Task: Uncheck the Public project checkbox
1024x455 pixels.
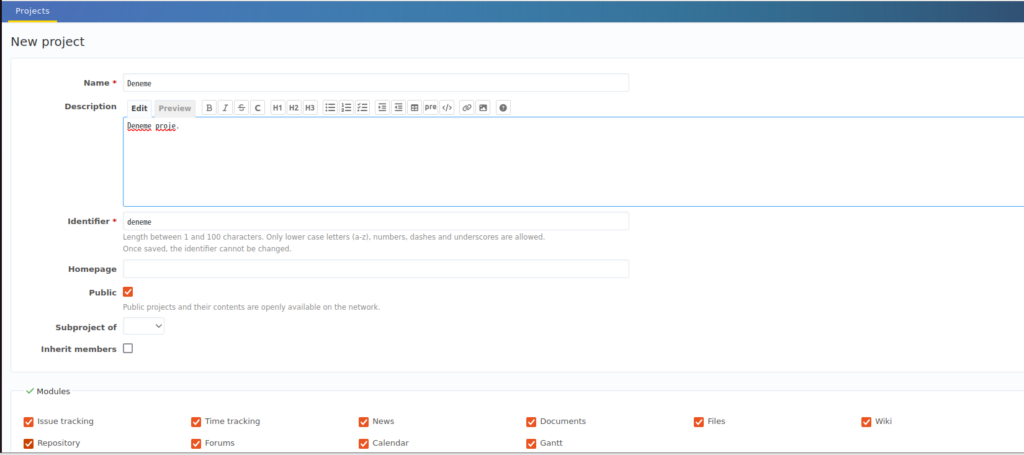Action: pos(128,292)
